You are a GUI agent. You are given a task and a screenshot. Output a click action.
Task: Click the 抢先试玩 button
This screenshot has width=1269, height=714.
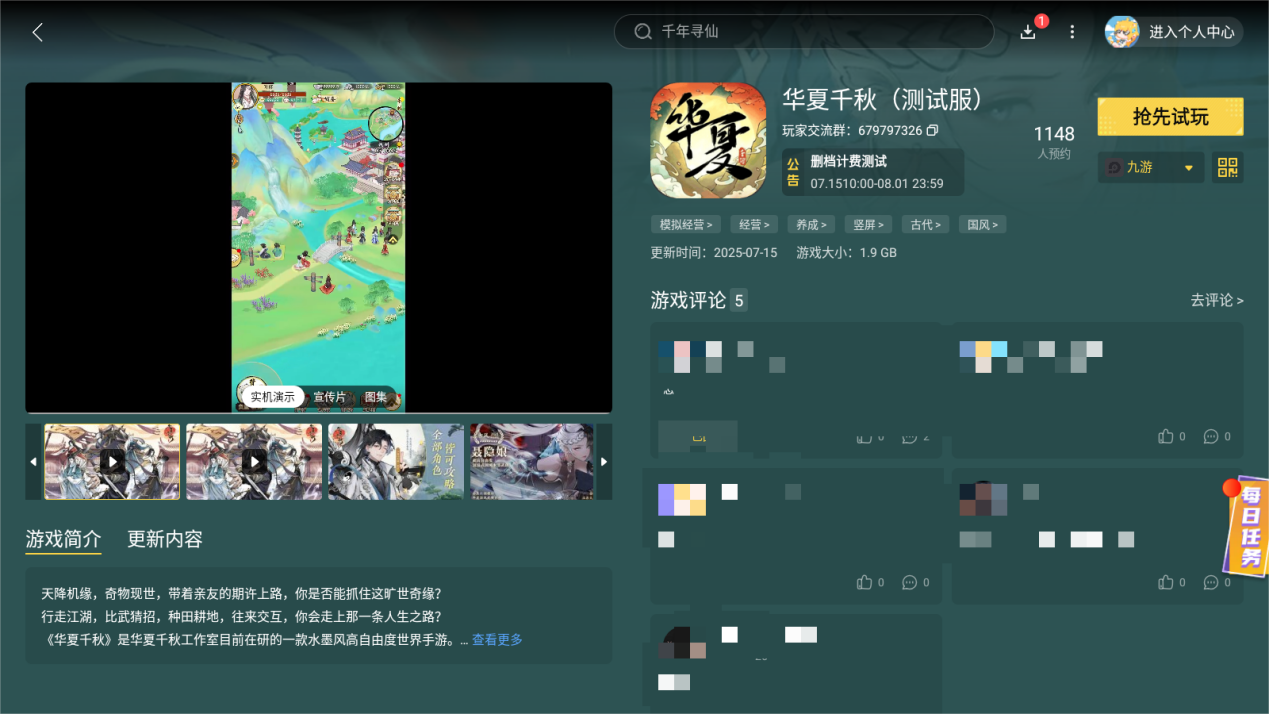pyautogui.click(x=1170, y=117)
